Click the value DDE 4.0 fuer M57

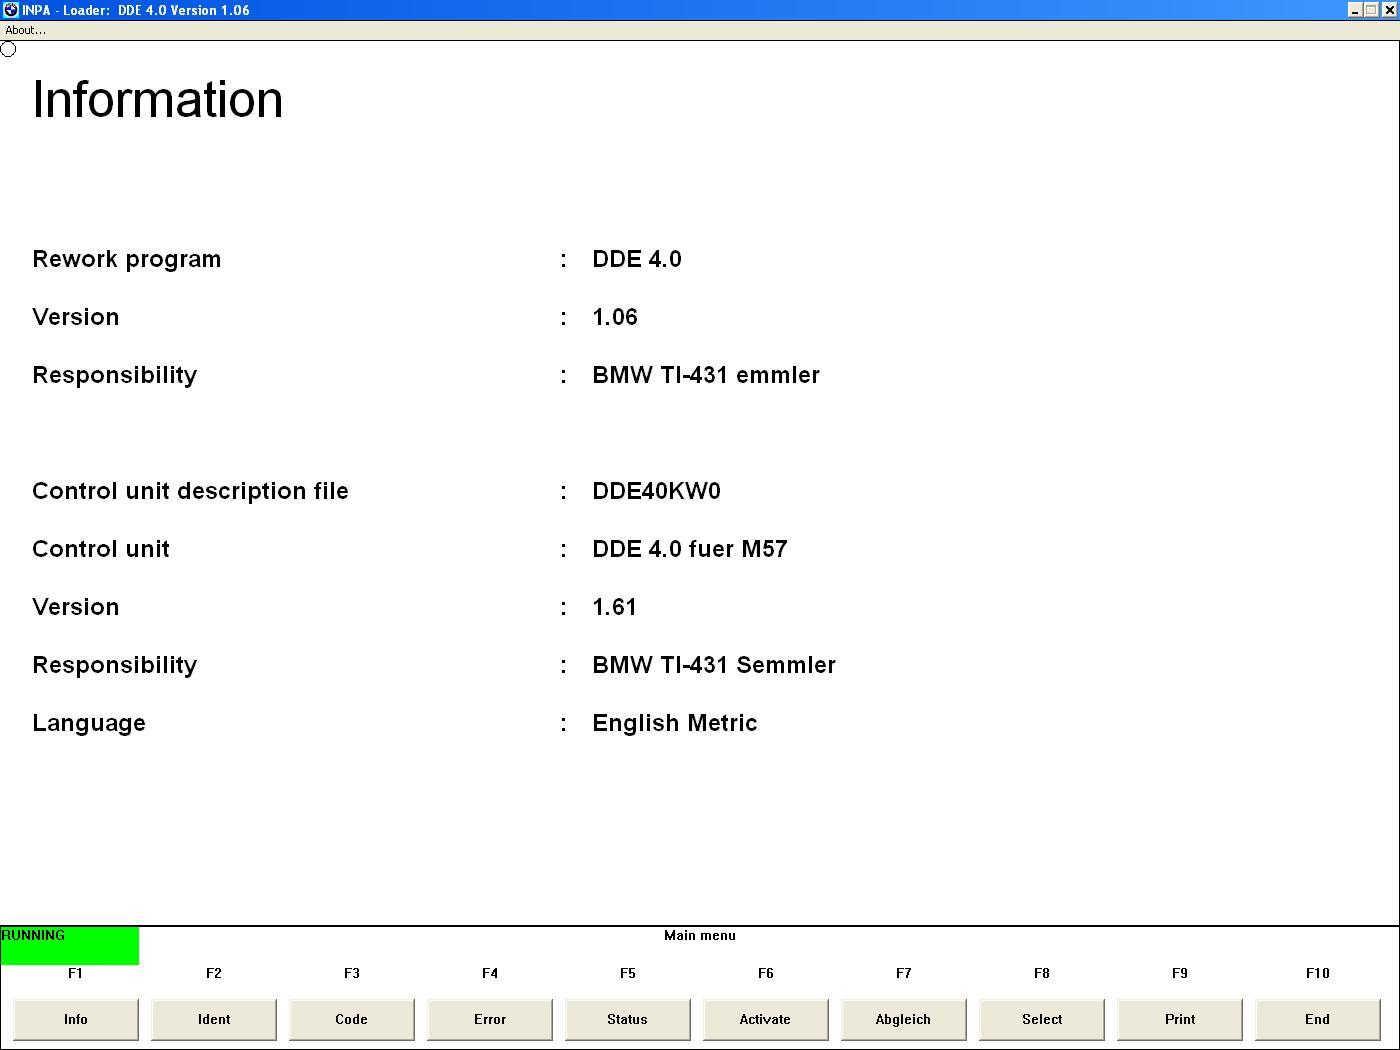pyautogui.click(x=690, y=549)
